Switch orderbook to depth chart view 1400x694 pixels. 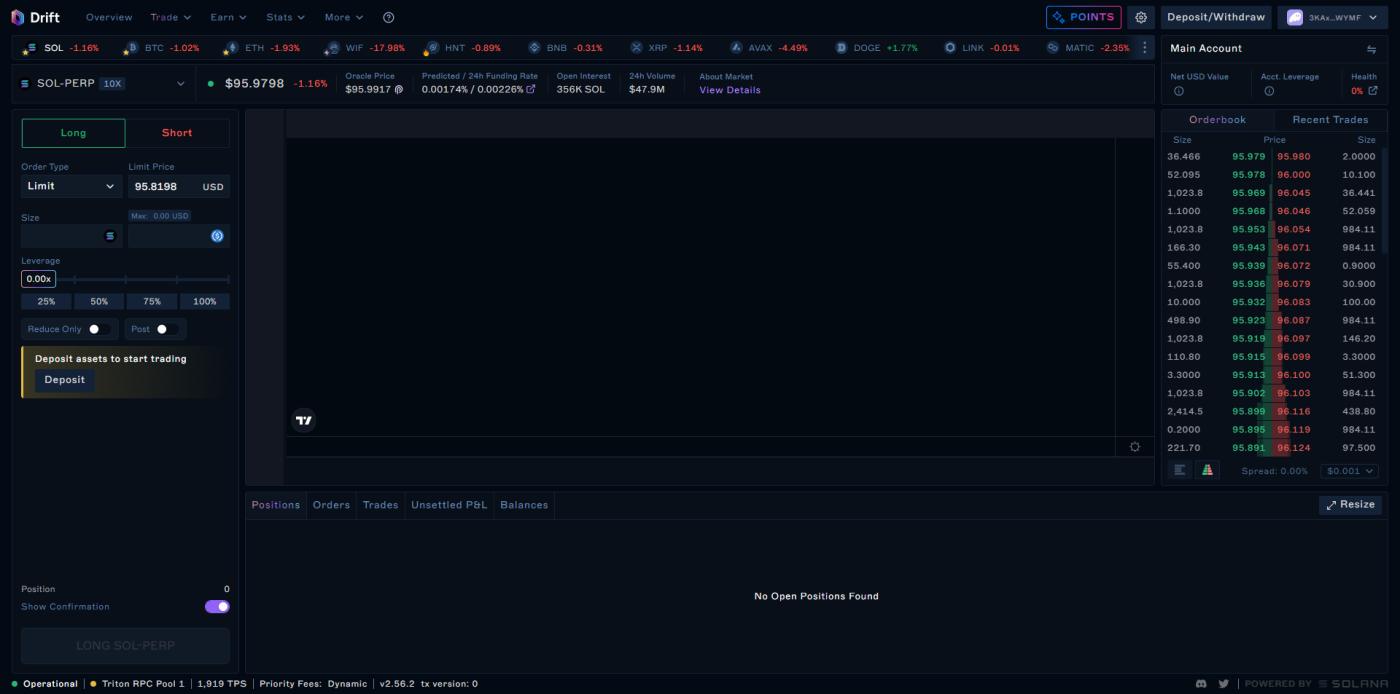click(1207, 470)
